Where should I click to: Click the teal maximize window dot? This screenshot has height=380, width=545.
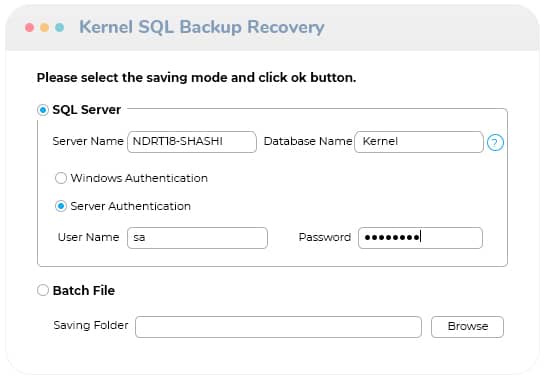[59, 27]
